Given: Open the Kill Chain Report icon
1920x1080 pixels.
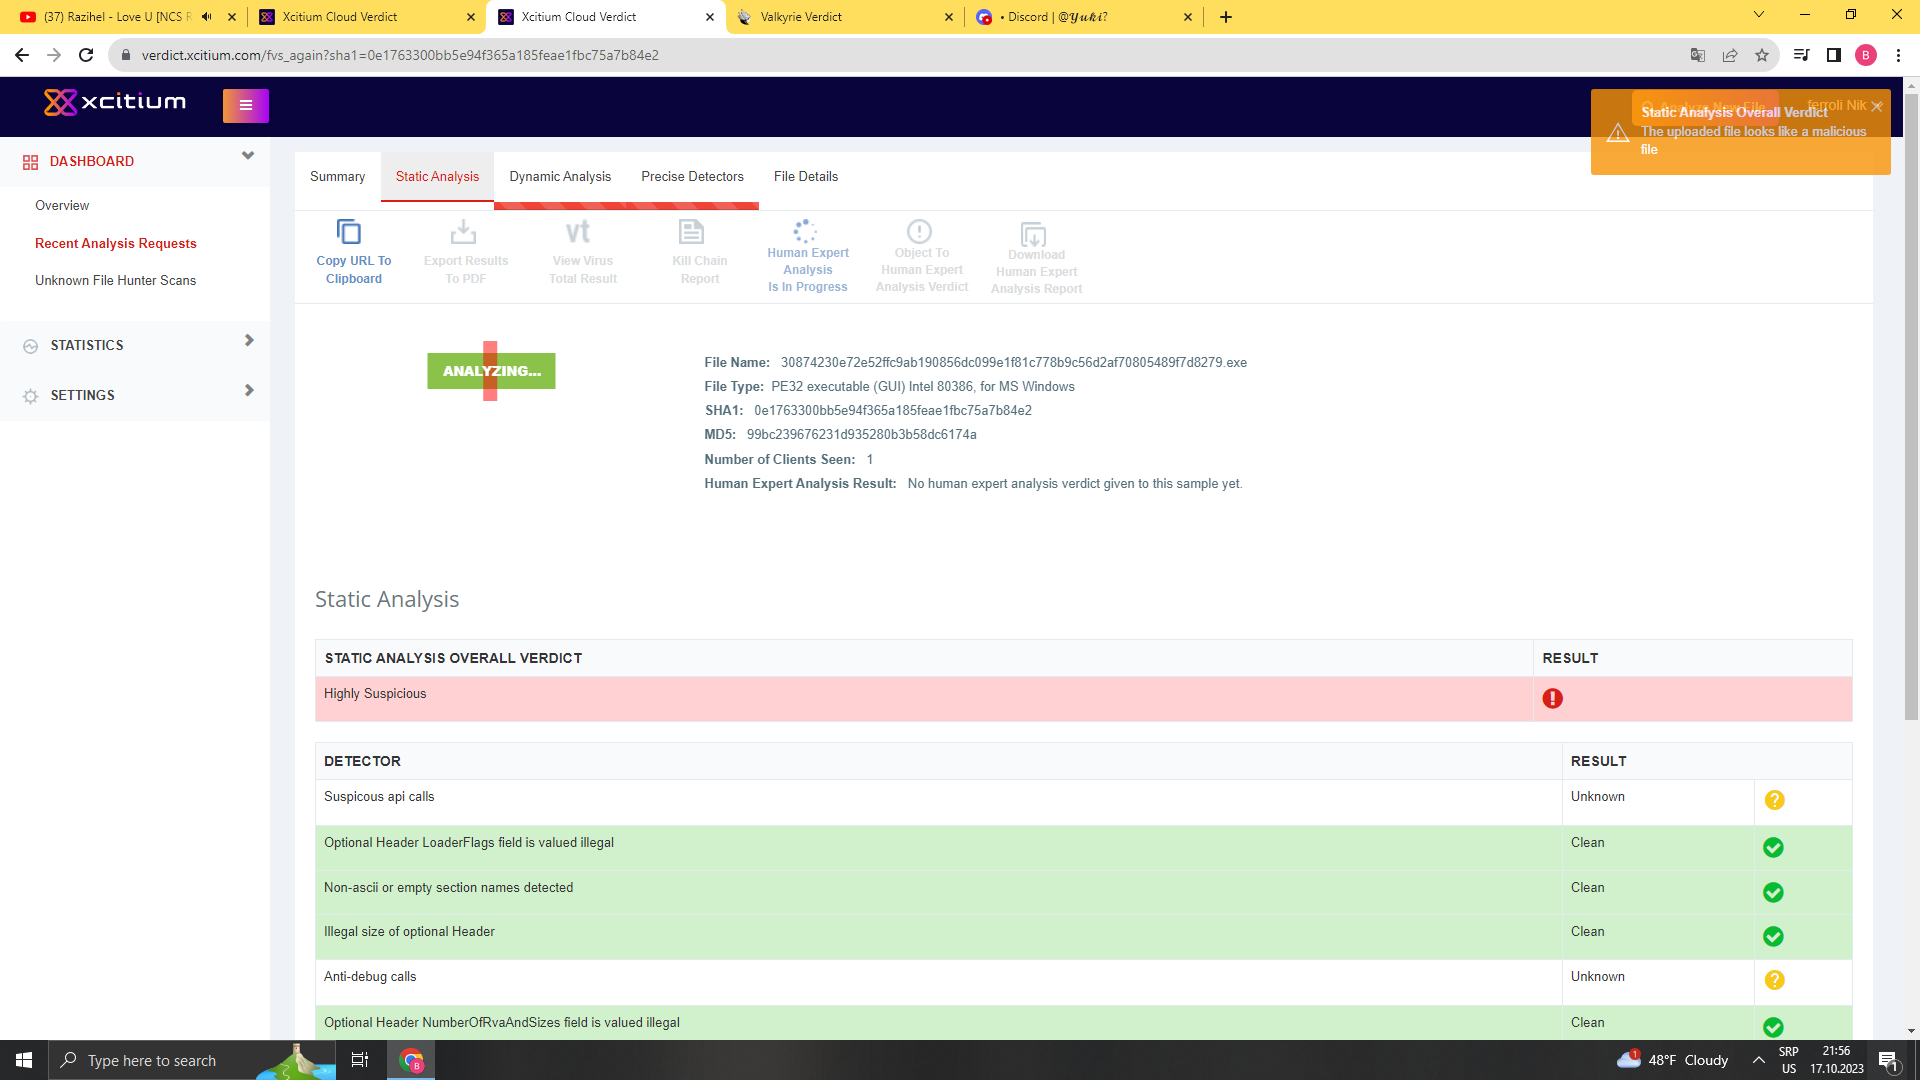Looking at the screenshot, I should pyautogui.click(x=691, y=232).
